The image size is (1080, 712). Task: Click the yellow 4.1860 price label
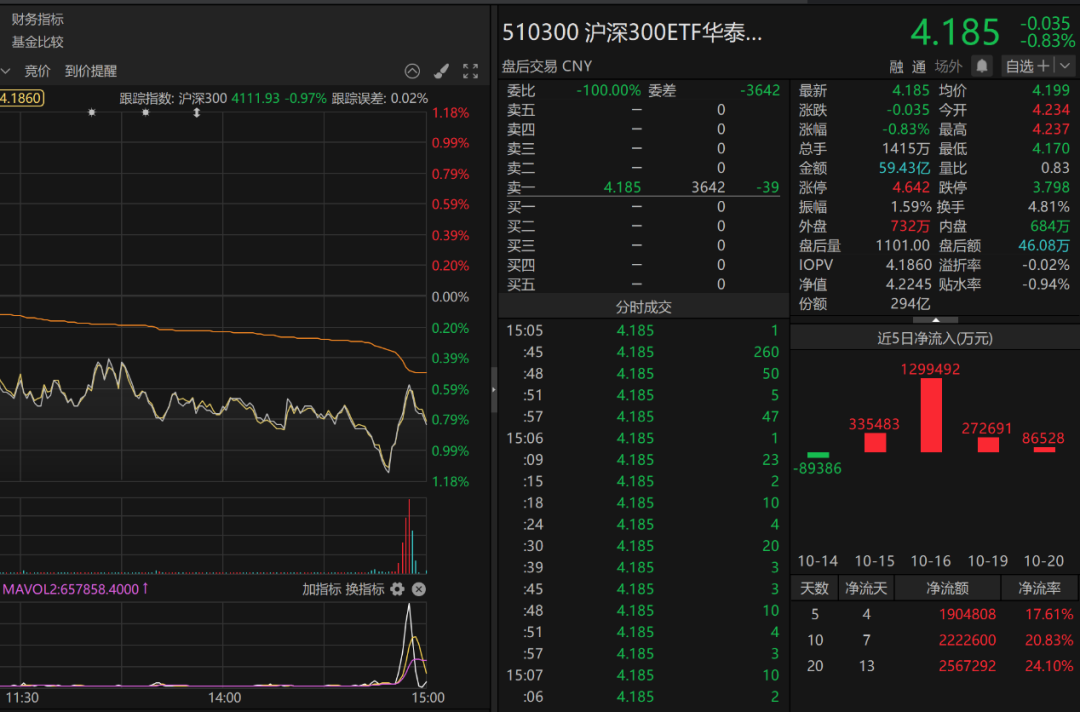click(21, 98)
